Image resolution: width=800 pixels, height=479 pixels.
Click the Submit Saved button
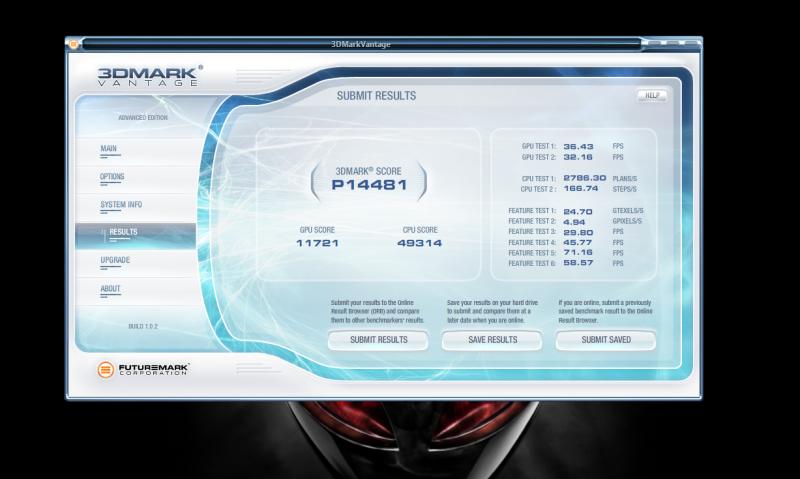[x=606, y=340]
